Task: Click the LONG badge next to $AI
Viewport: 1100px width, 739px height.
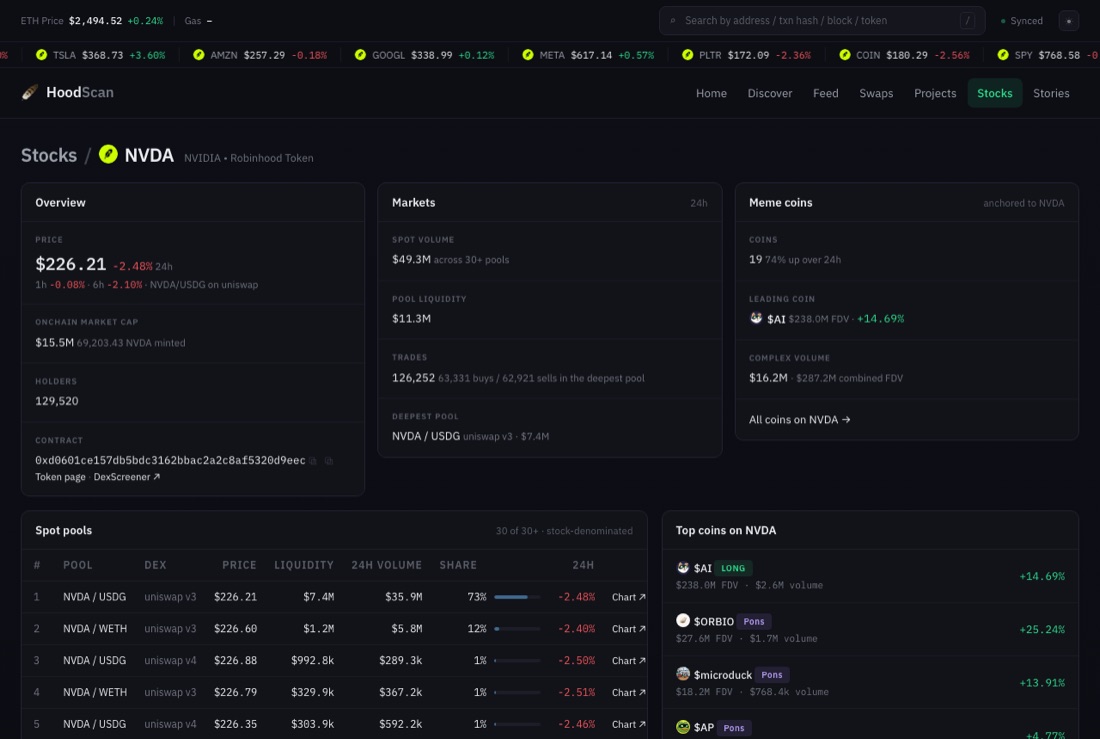Action: [x=733, y=568]
